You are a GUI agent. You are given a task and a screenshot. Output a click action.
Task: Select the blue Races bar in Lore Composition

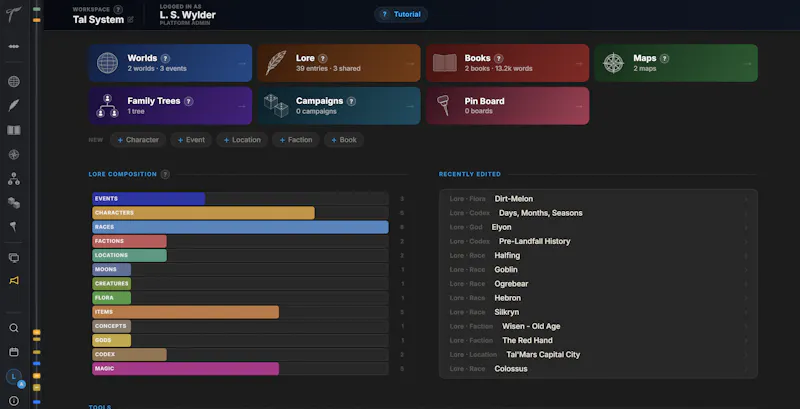pos(240,227)
